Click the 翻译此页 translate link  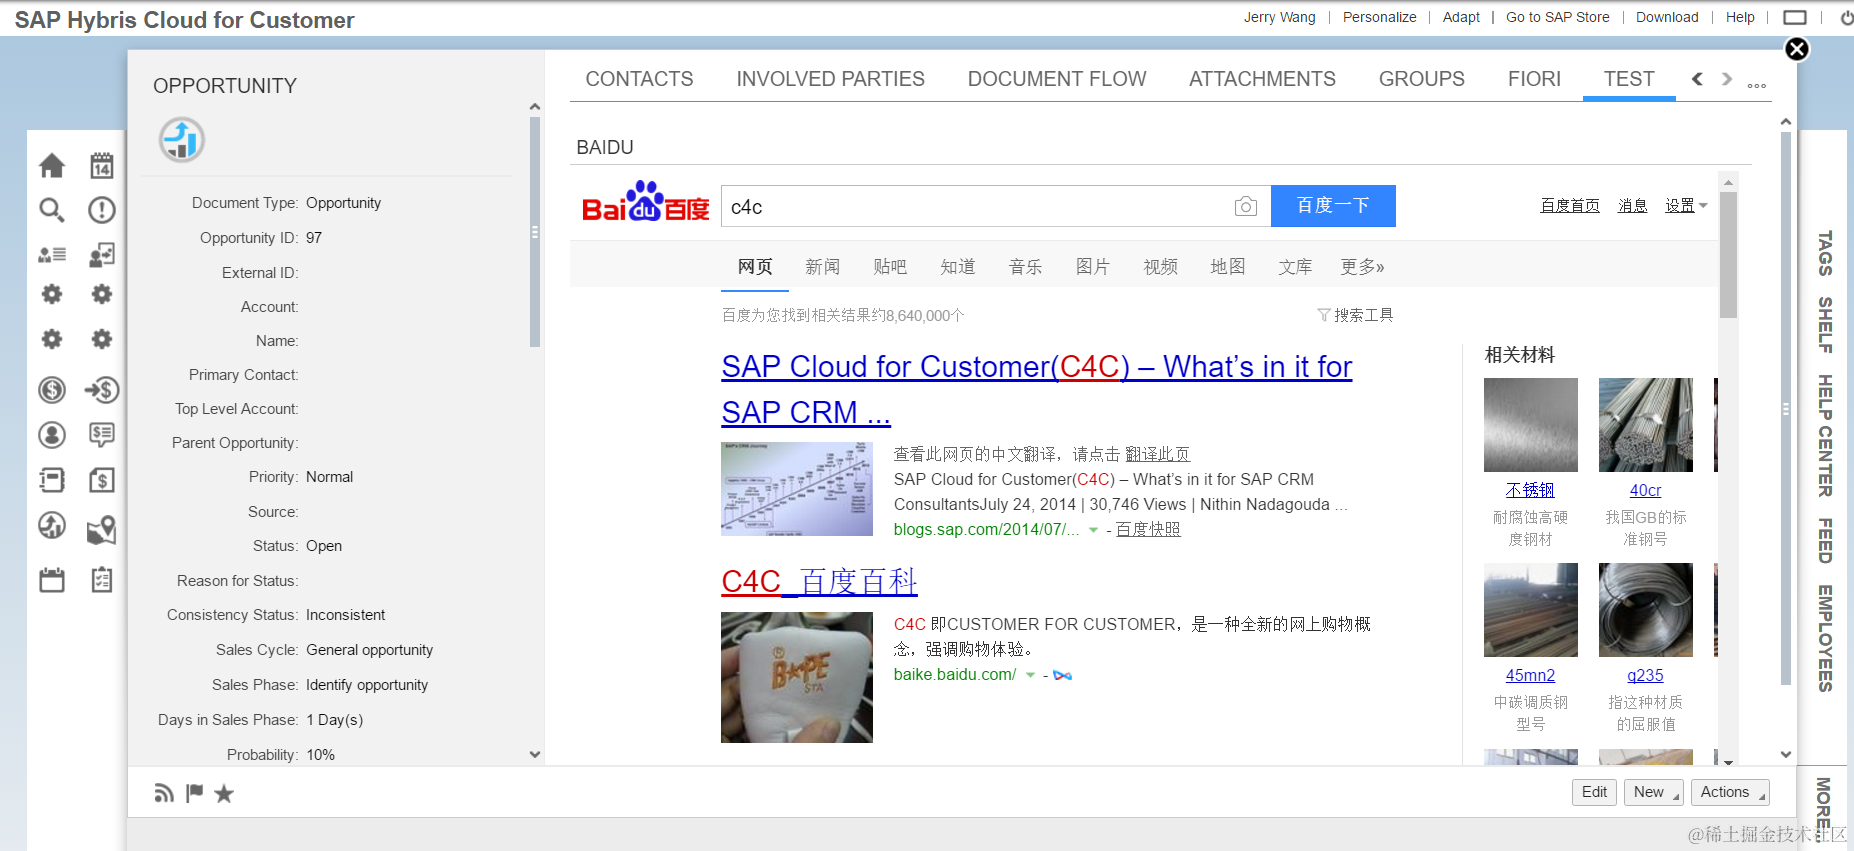1158,454
